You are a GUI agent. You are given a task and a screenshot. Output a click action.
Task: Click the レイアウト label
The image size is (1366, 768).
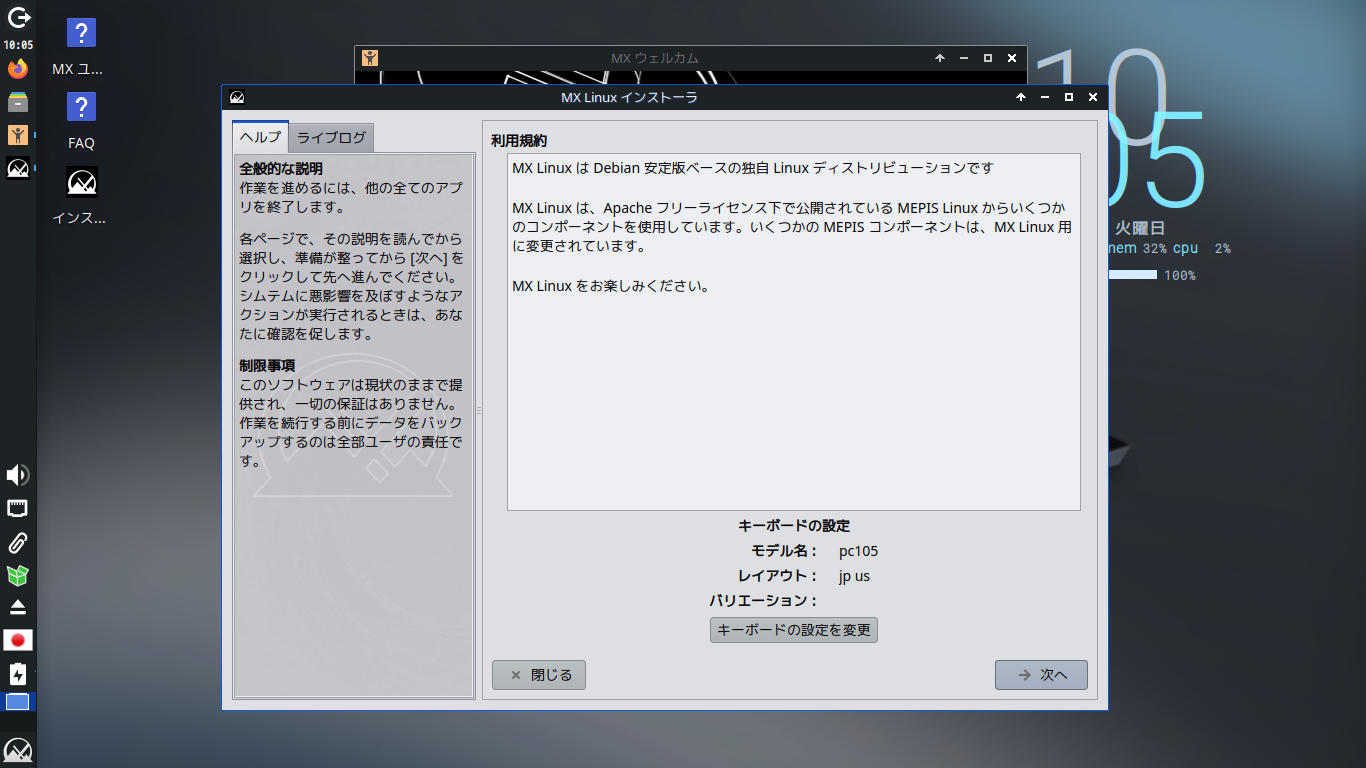coord(777,576)
